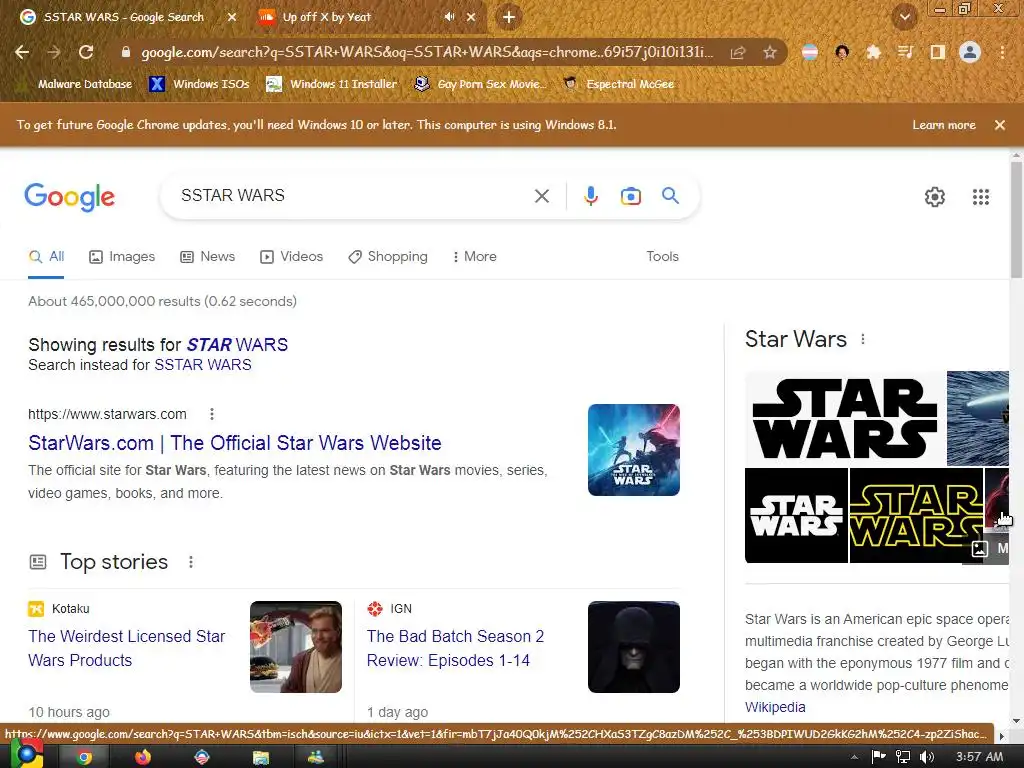The height and width of the screenshot is (768, 1024).
Task: Dismiss the Chrome update notice bar
Action: (1000, 125)
